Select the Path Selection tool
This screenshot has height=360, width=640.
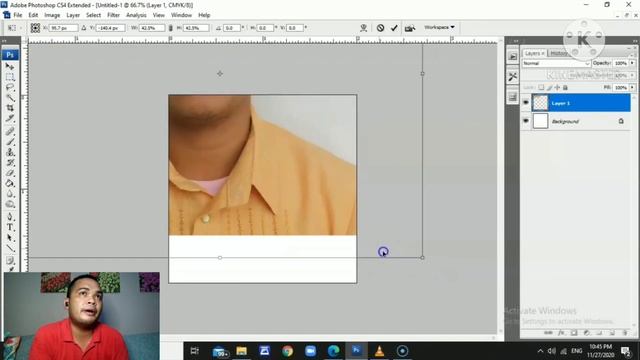[x=10, y=238]
